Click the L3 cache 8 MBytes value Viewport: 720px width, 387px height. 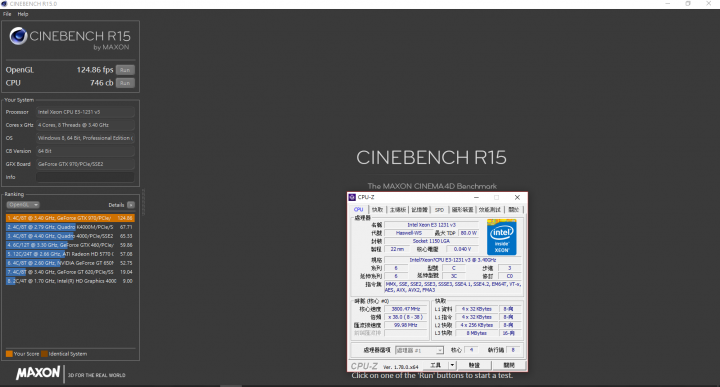(x=476, y=333)
